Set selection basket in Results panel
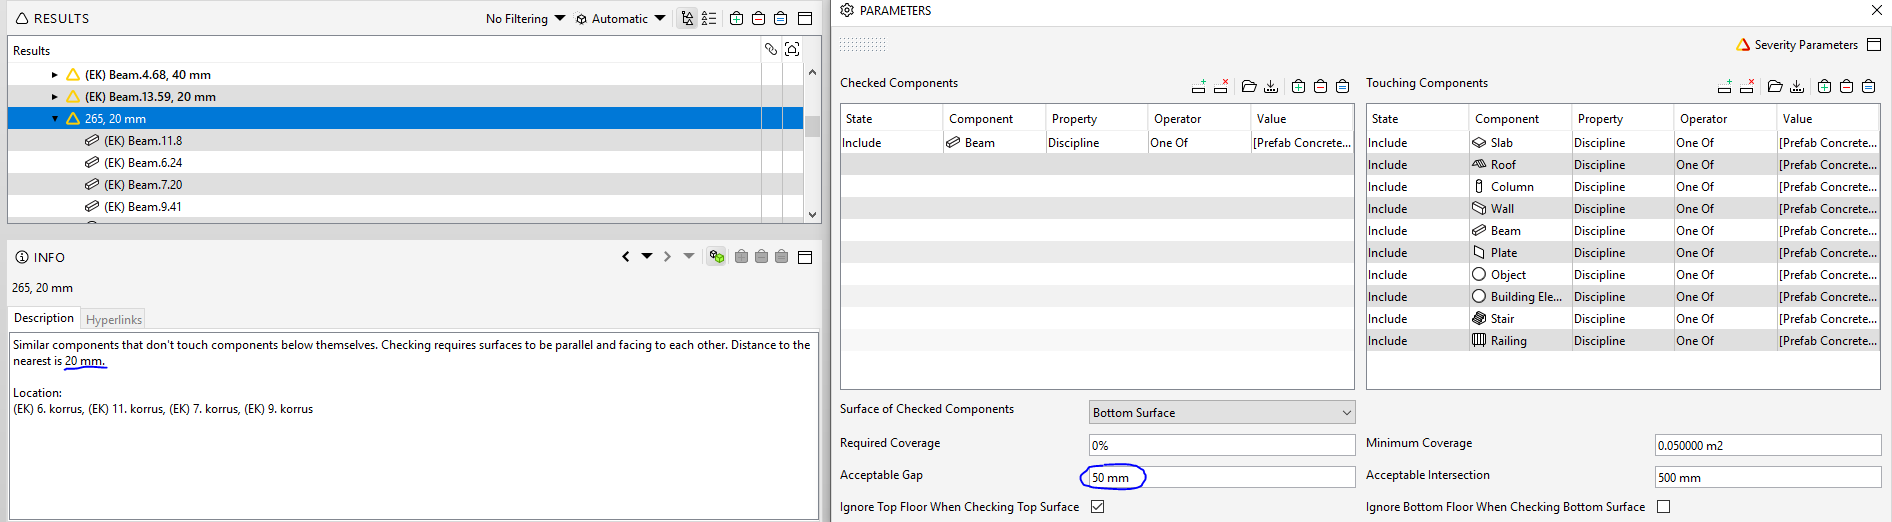1892x522 pixels. tap(780, 18)
